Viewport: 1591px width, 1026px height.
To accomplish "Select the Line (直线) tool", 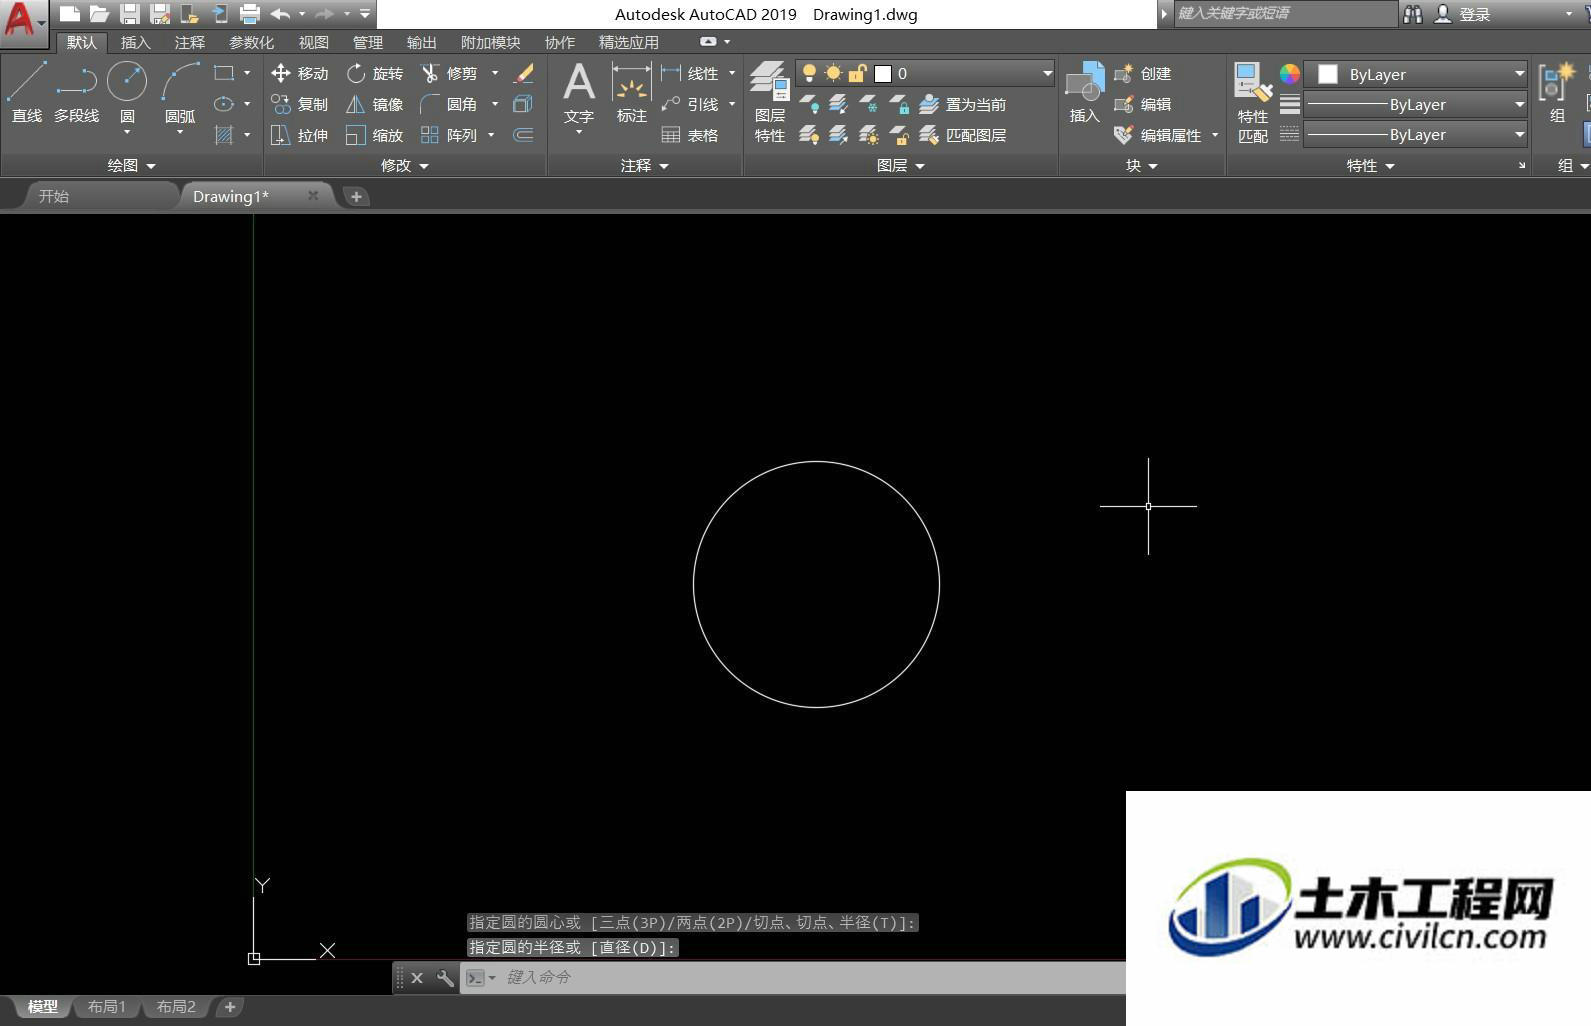I will pyautogui.click(x=26, y=91).
